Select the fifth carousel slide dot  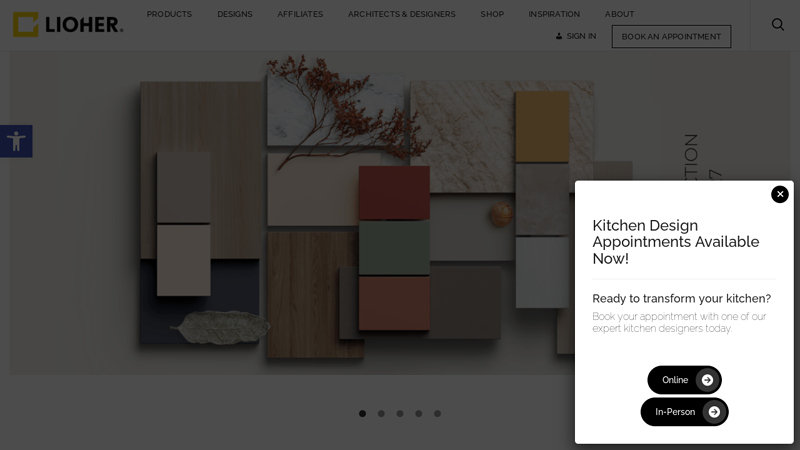[x=437, y=413]
